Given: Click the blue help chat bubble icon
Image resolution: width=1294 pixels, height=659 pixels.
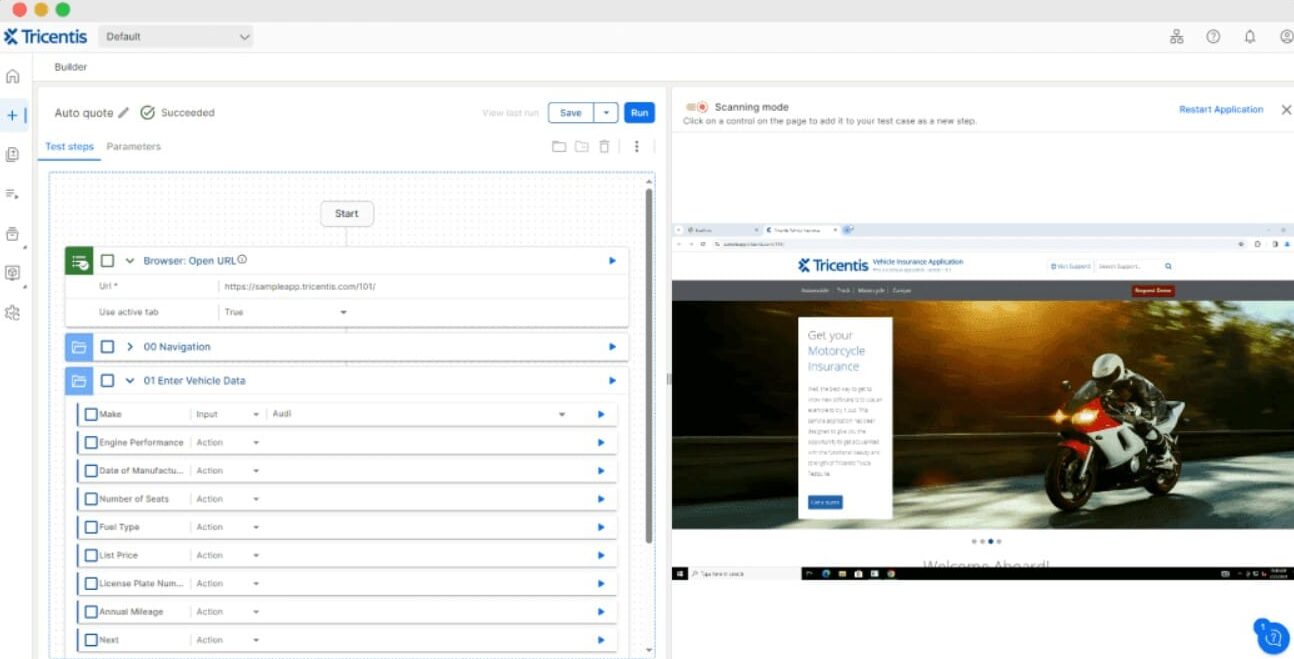Looking at the screenshot, I should click(1273, 637).
